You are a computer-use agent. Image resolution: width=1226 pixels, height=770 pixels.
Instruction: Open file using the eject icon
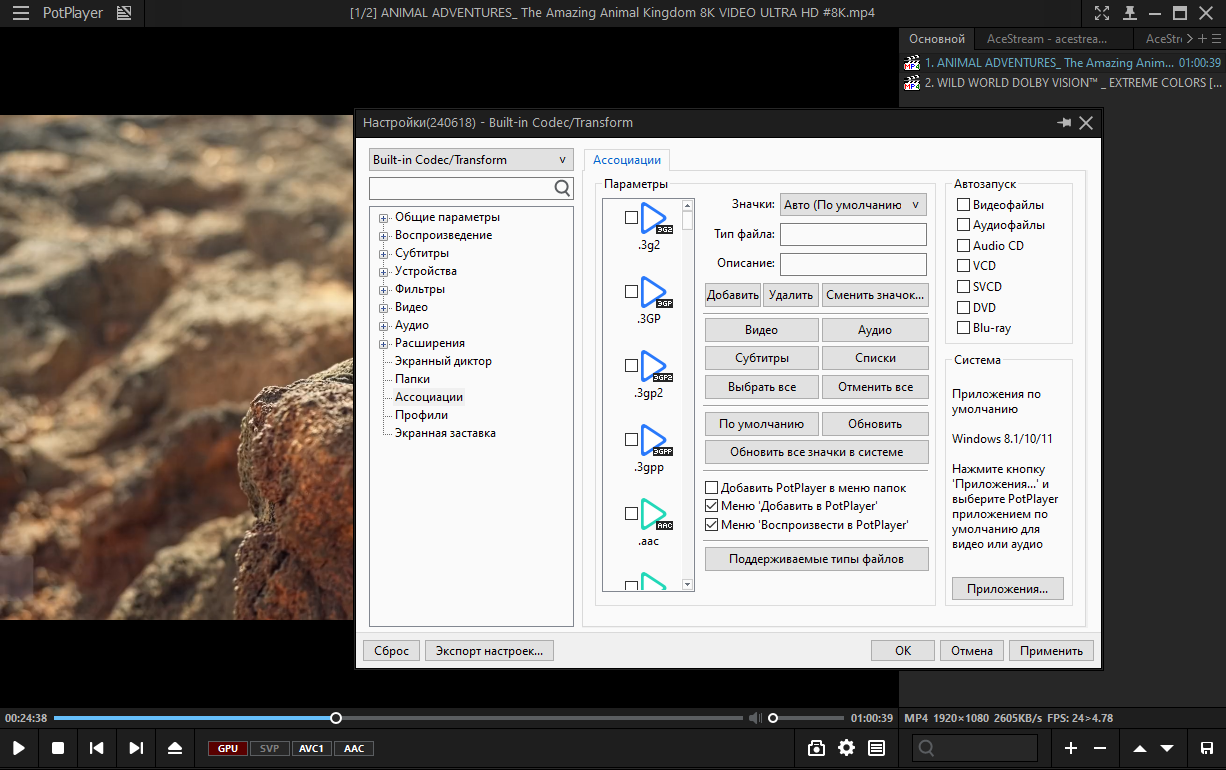175,748
